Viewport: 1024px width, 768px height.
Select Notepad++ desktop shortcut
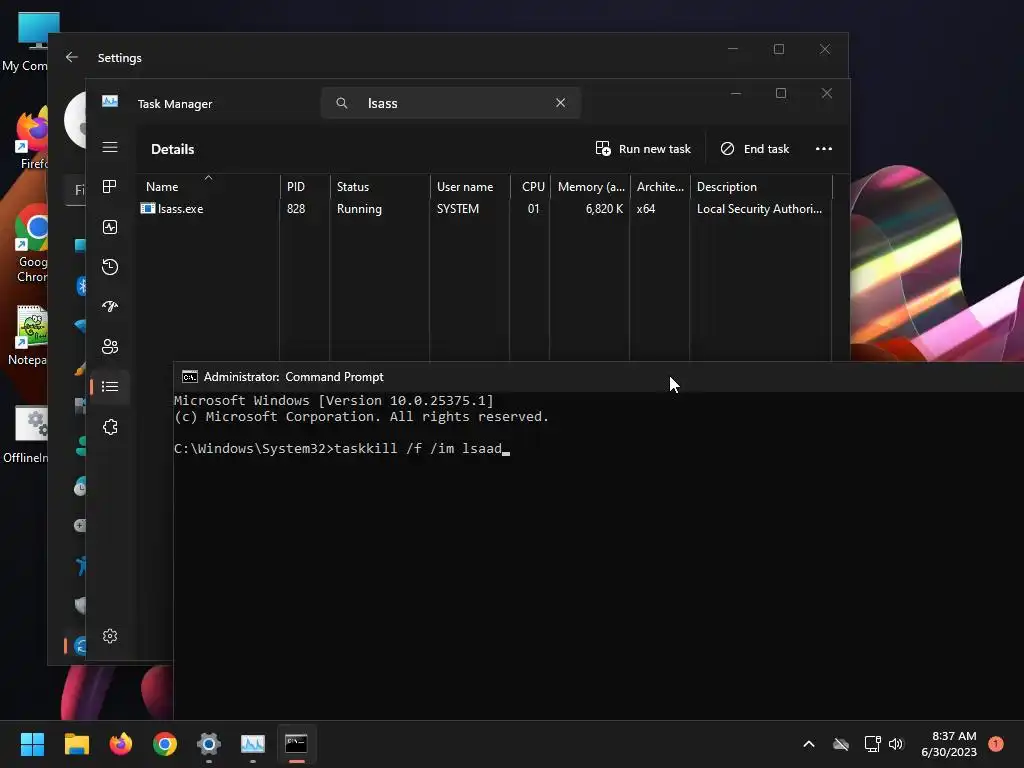tap(27, 336)
